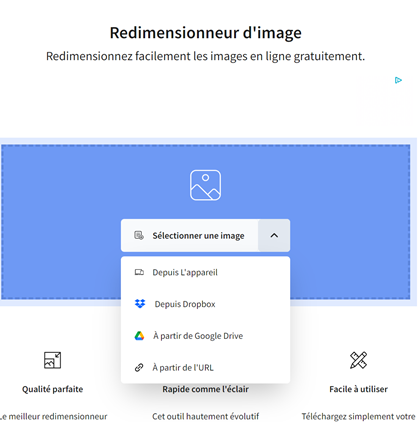
Task: Click the image placeholder icon in upload area
Action: point(205,185)
